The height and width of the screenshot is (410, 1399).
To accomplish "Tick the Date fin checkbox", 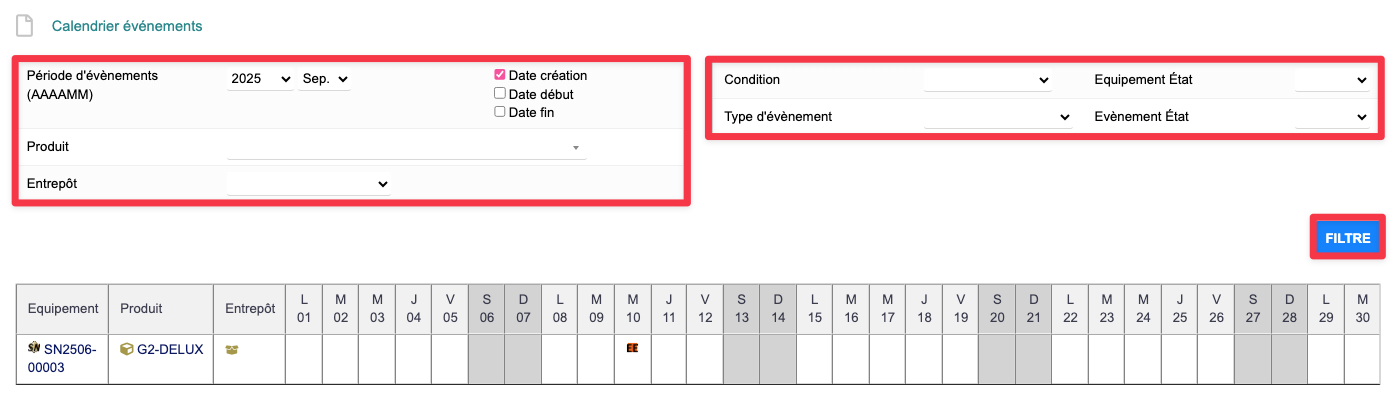I will pos(500,112).
